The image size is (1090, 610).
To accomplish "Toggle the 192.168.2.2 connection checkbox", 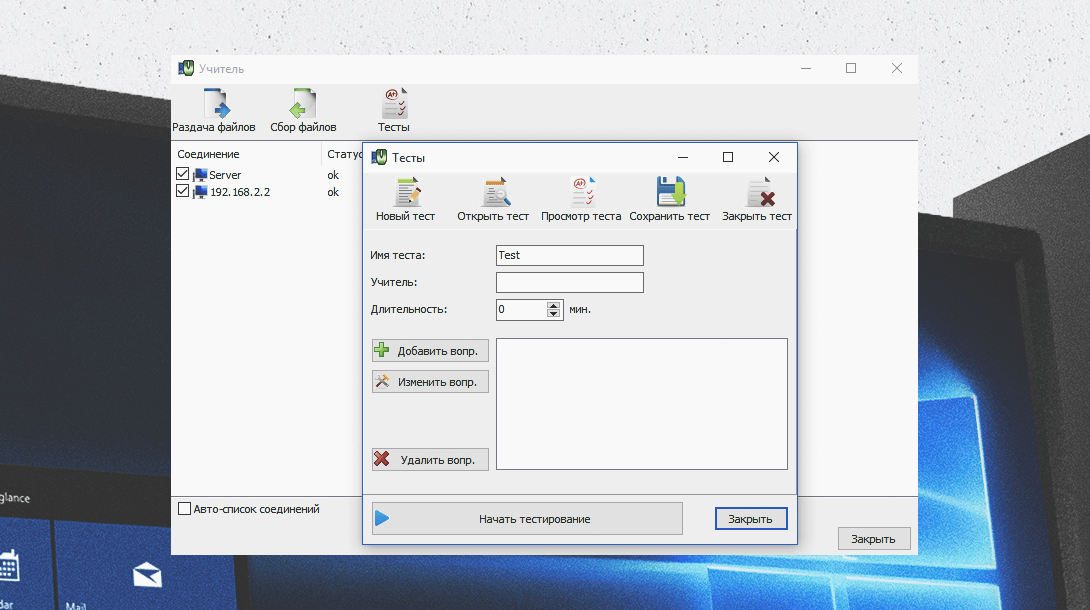I will click(x=183, y=191).
